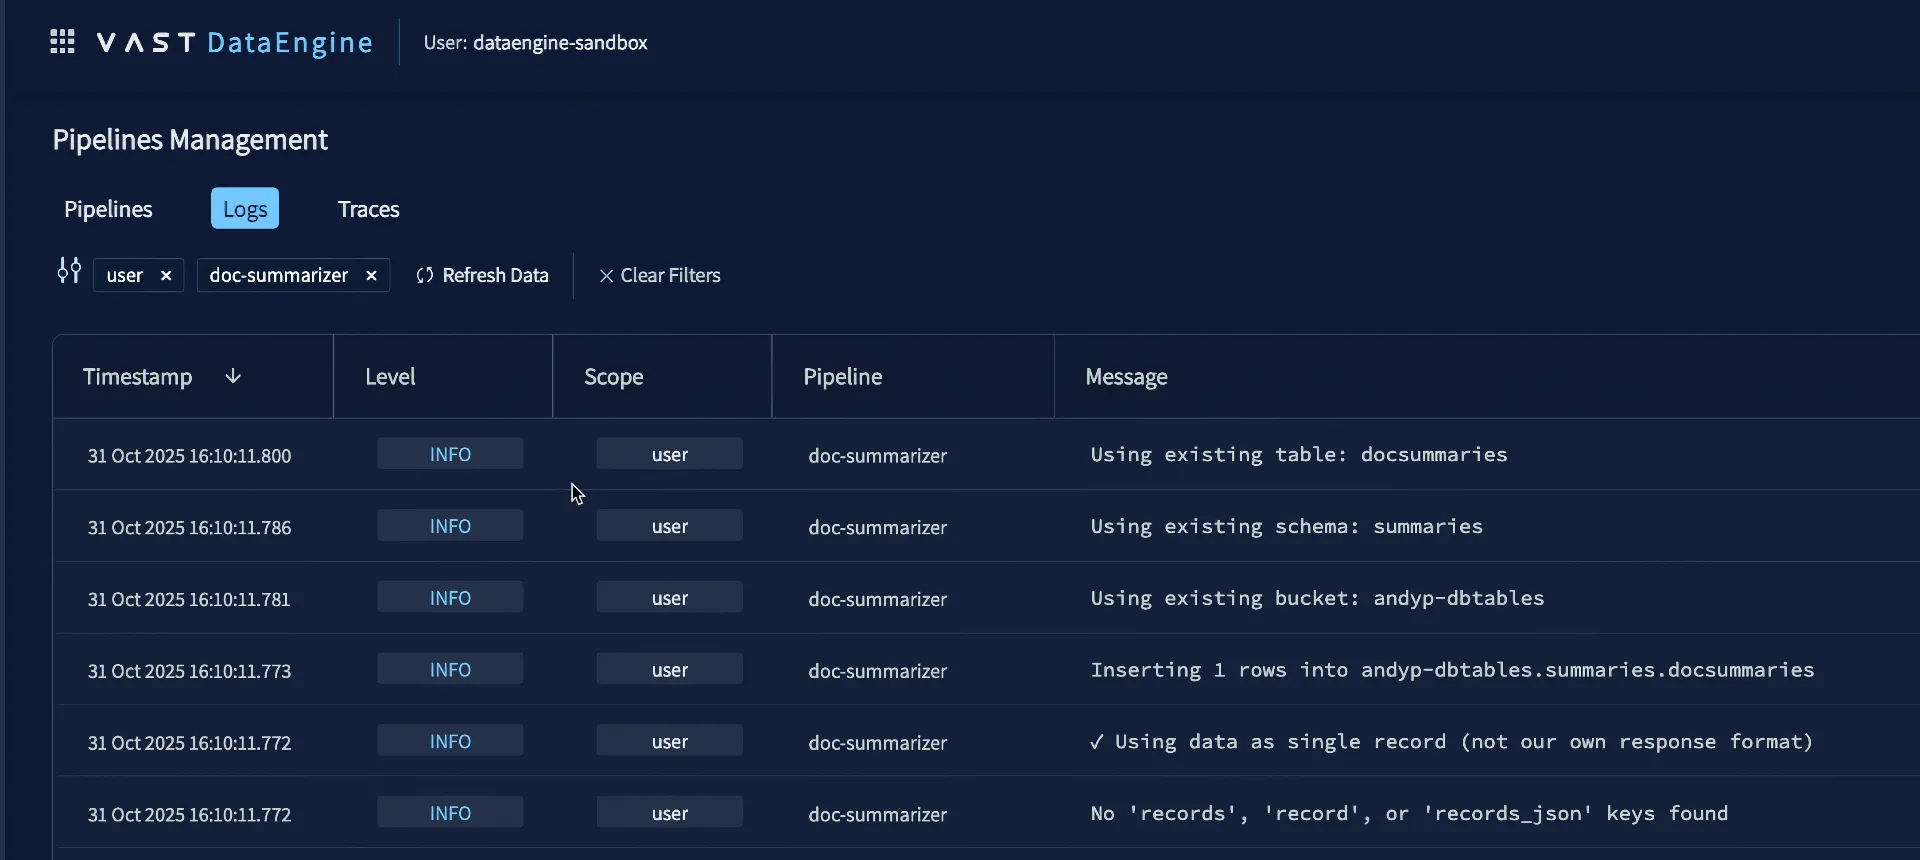This screenshot has height=860, width=1920.
Task: Click the Scope column header
Action: pos(662,376)
